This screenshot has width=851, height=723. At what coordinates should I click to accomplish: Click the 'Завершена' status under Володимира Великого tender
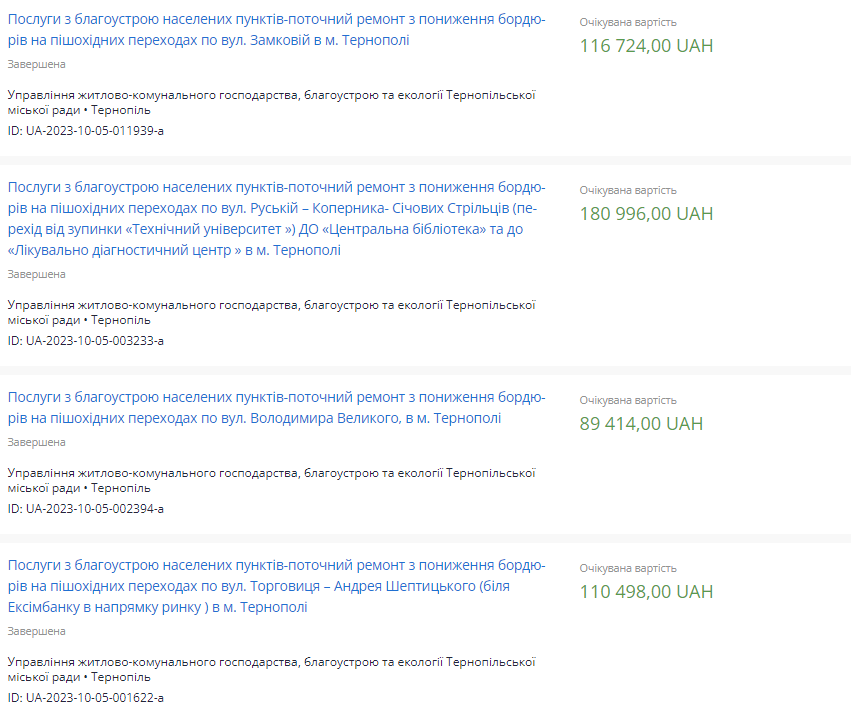tap(36, 442)
